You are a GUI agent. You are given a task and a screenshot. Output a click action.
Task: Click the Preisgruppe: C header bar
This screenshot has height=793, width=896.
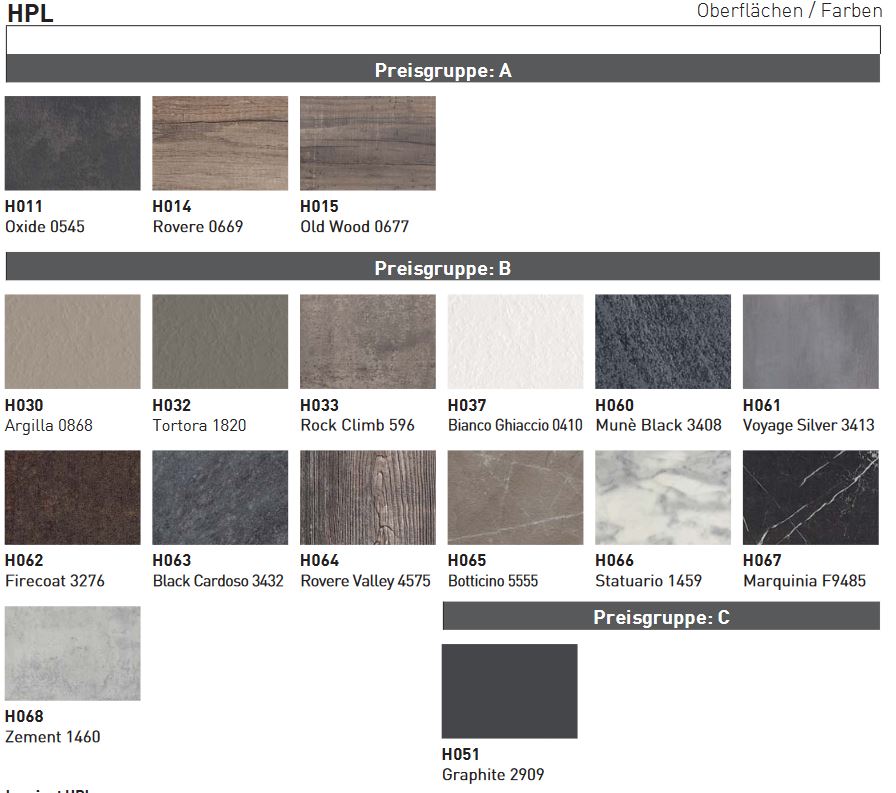coord(661,617)
